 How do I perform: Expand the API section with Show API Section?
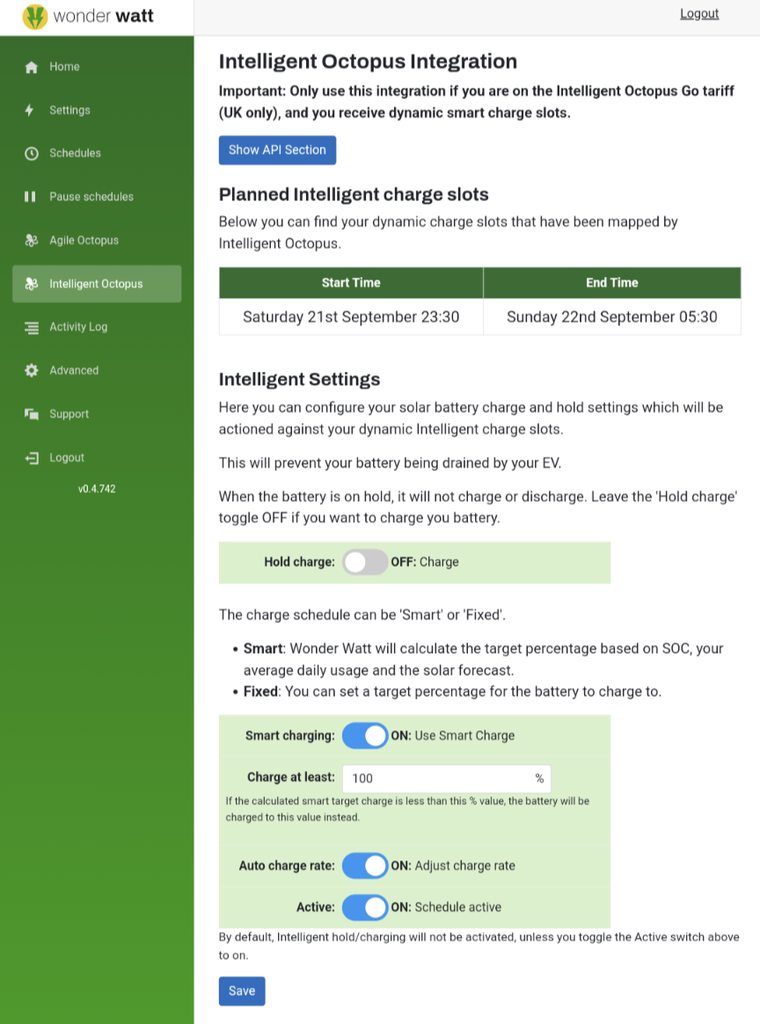coord(277,150)
